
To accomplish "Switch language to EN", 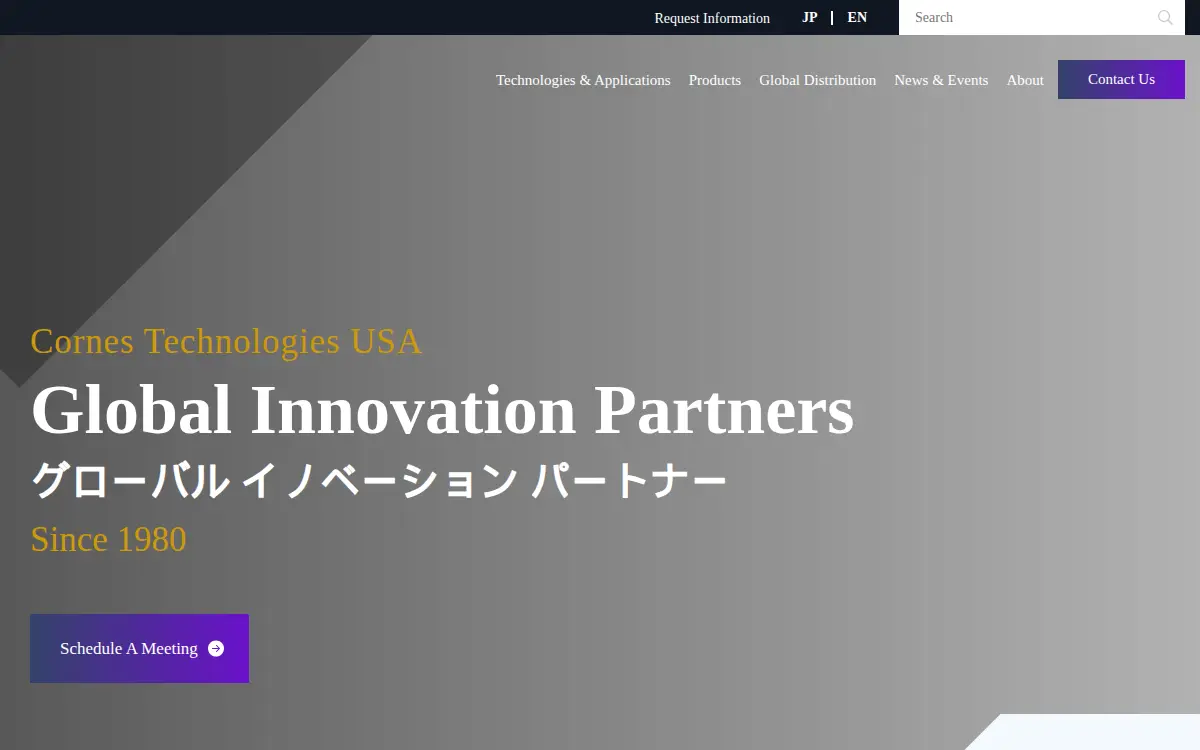I will 857,17.
